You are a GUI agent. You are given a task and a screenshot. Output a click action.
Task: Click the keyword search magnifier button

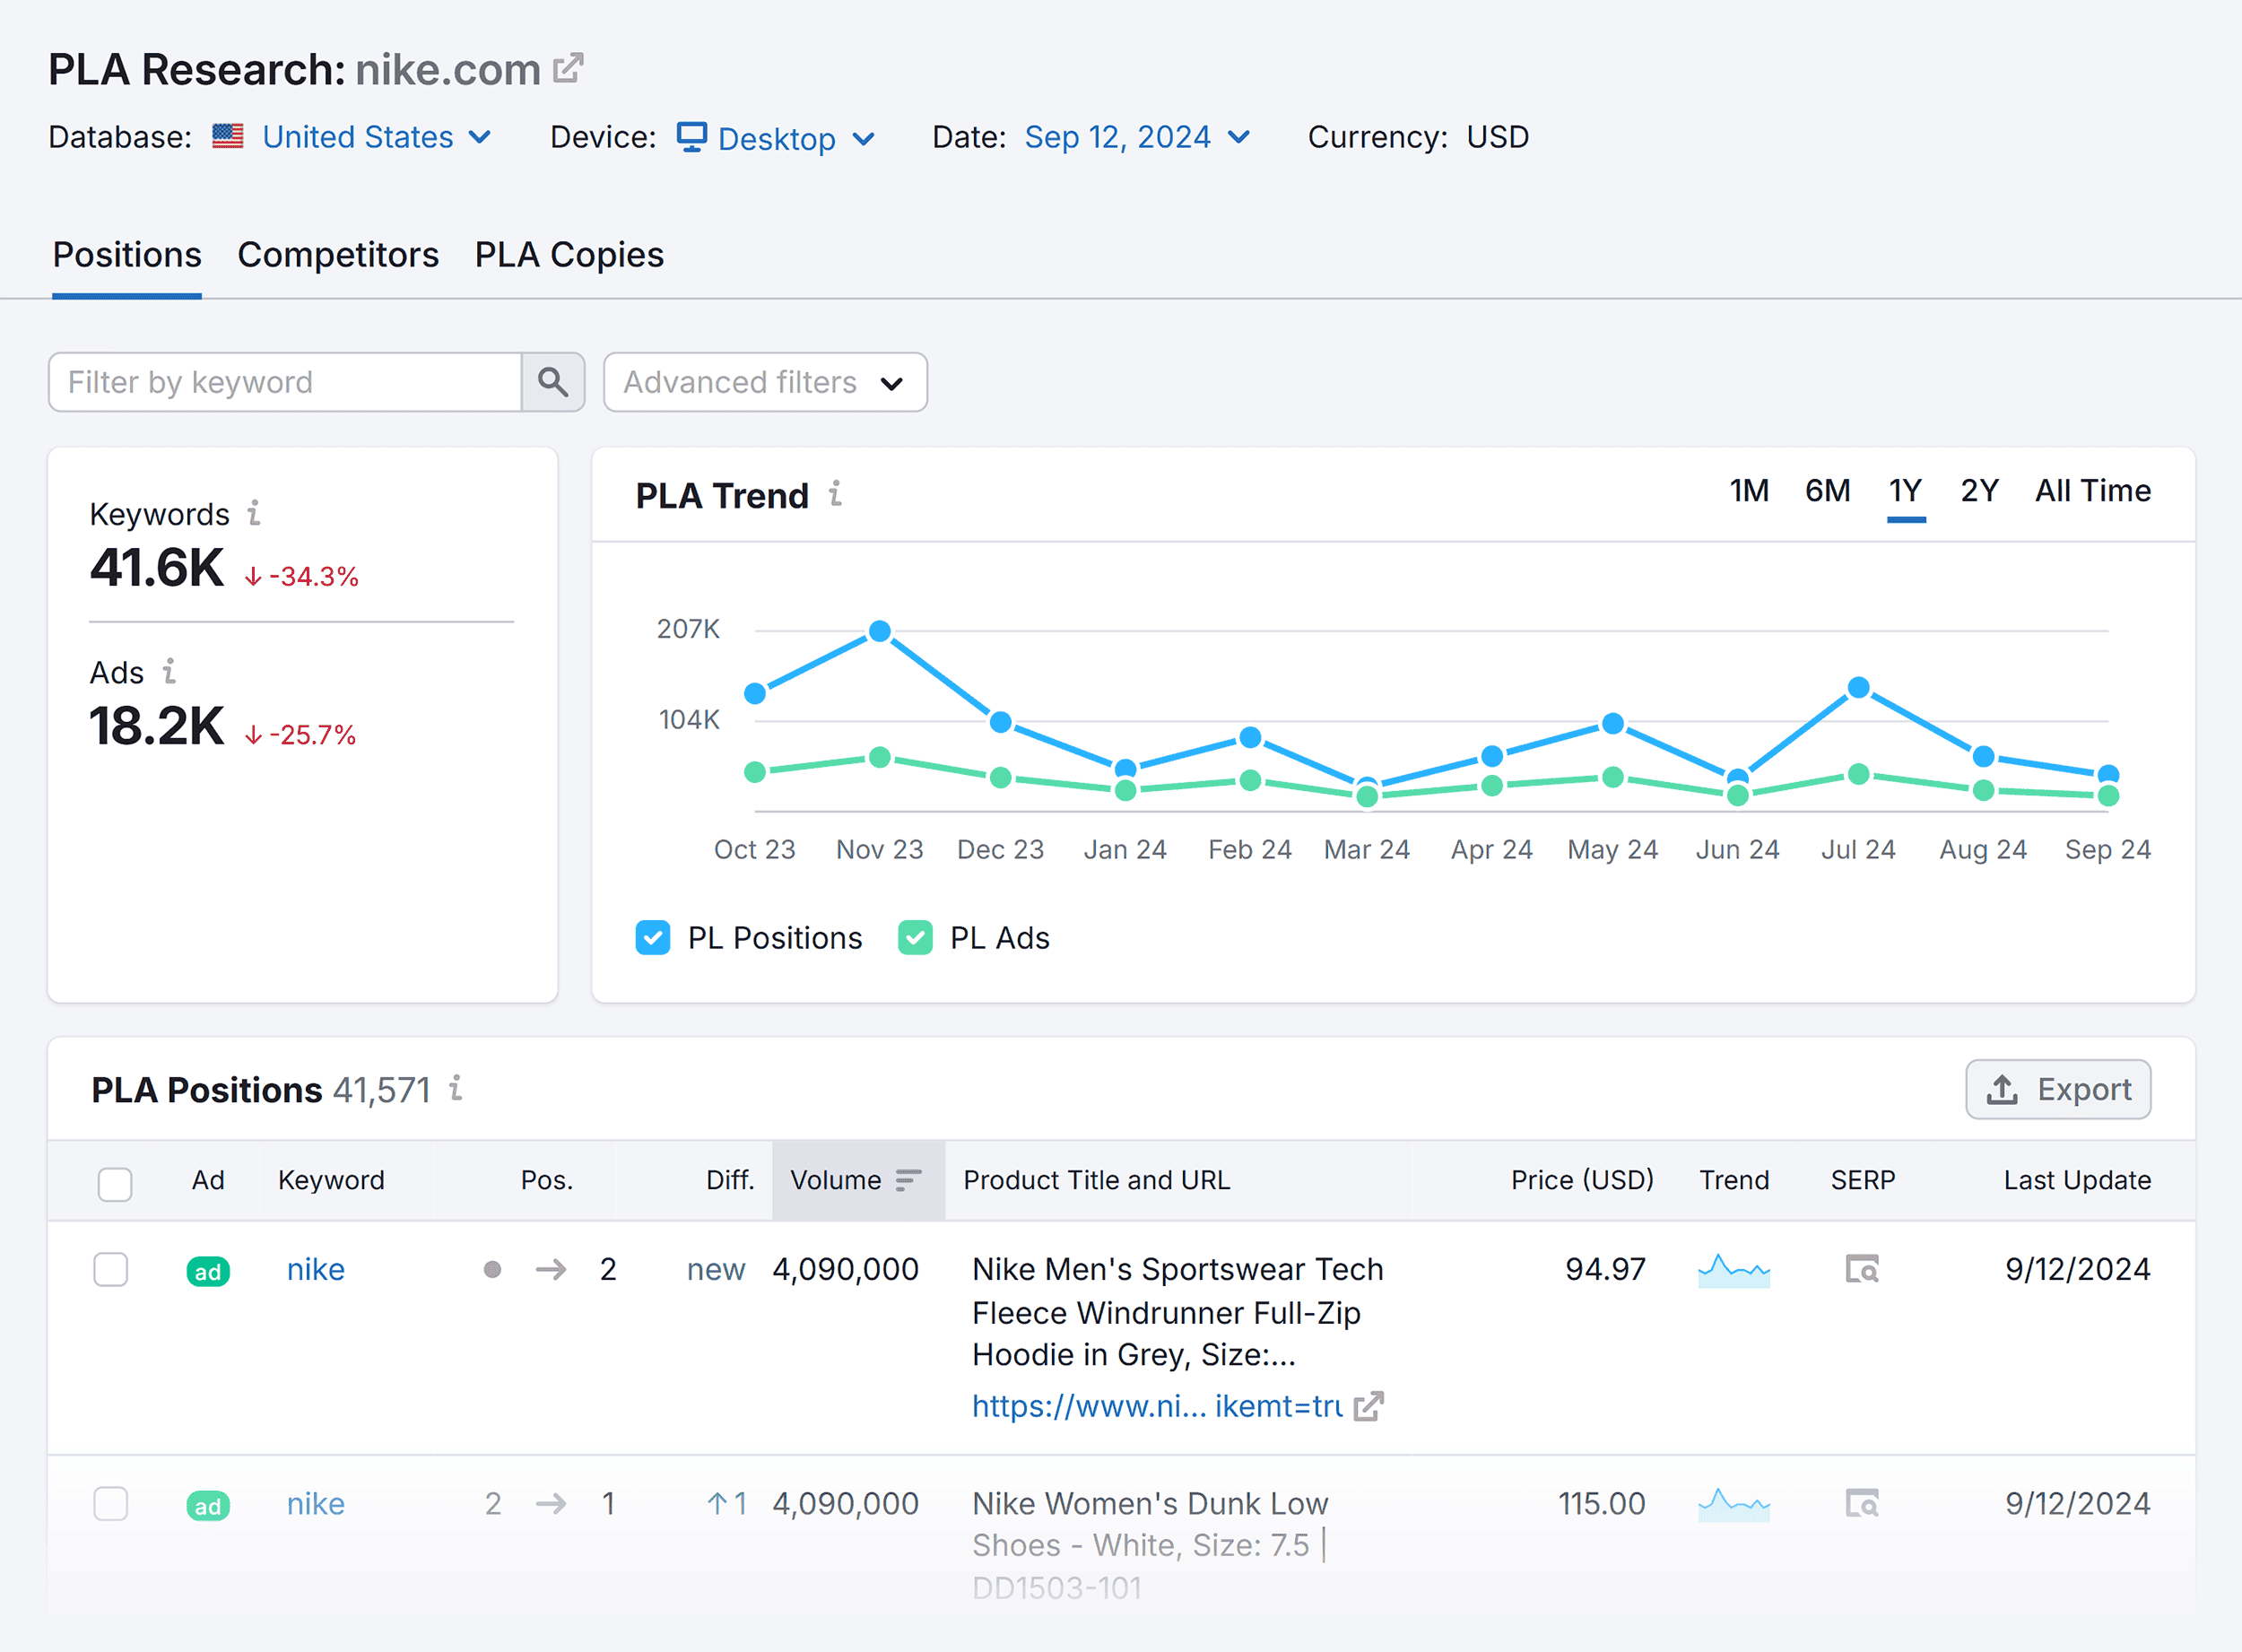pyautogui.click(x=553, y=382)
